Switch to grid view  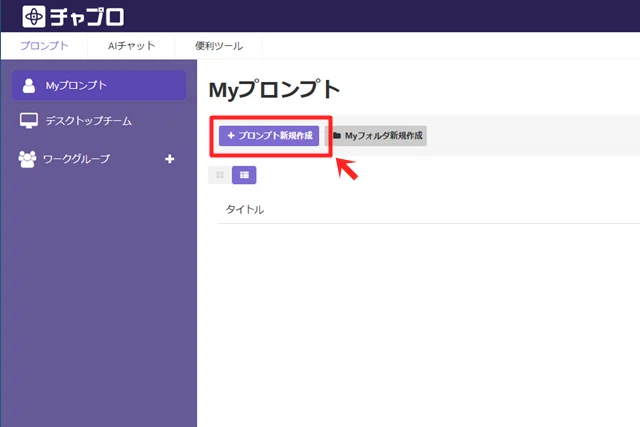coord(220,175)
